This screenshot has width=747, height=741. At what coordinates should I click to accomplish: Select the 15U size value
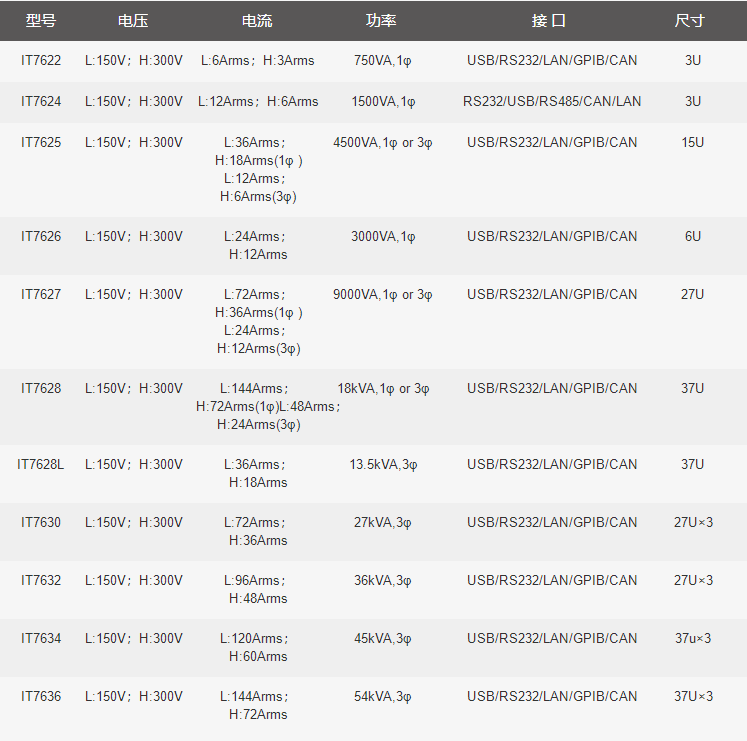(x=693, y=142)
